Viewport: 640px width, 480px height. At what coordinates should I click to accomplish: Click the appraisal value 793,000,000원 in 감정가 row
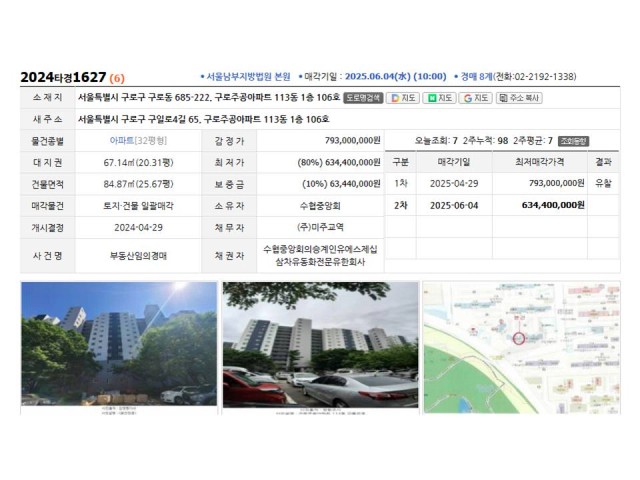[353, 140]
